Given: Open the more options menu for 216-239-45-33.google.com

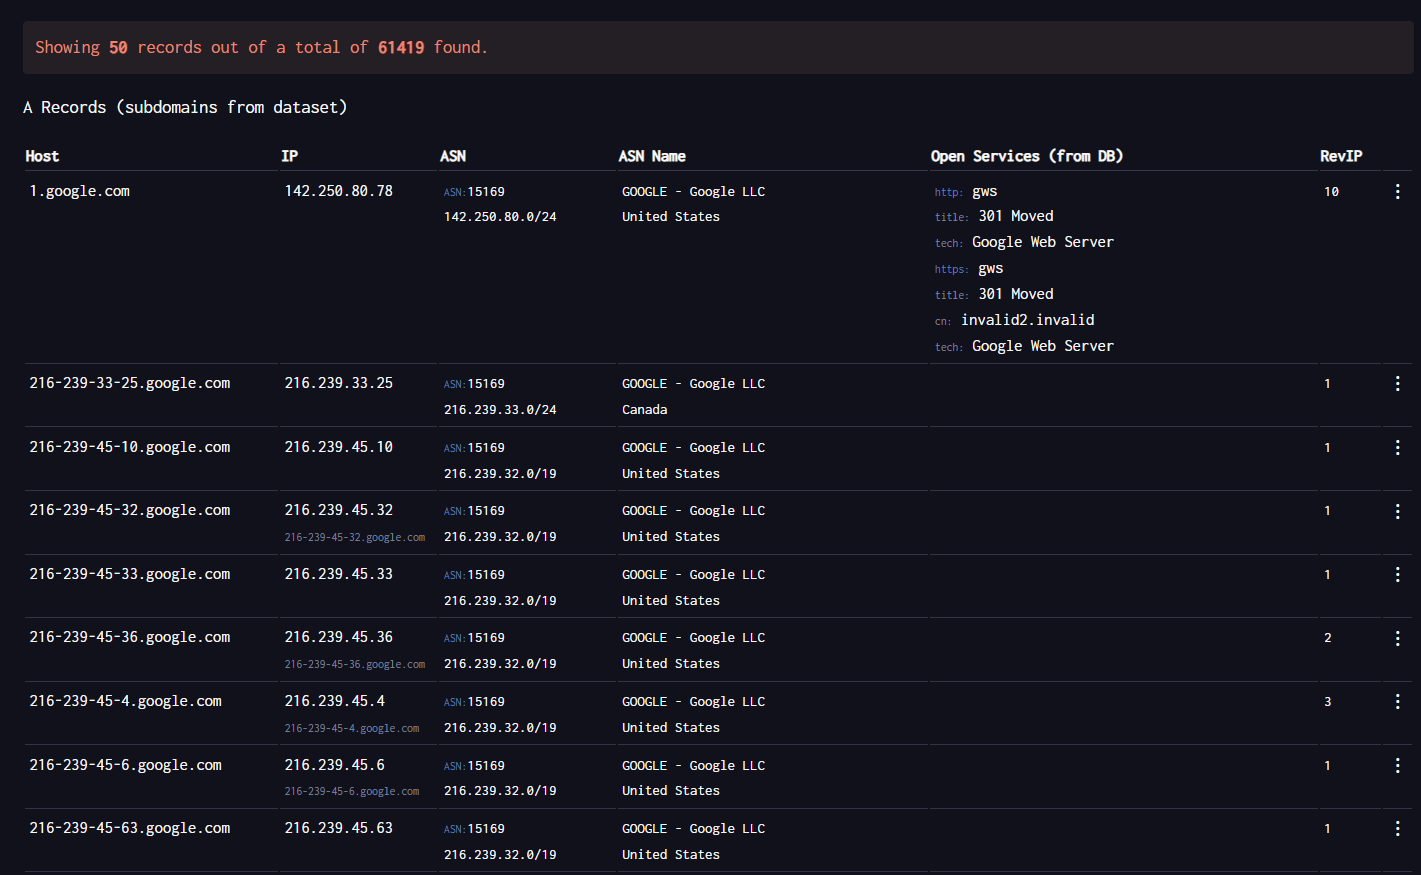Looking at the screenshot, I should 1397,575.
